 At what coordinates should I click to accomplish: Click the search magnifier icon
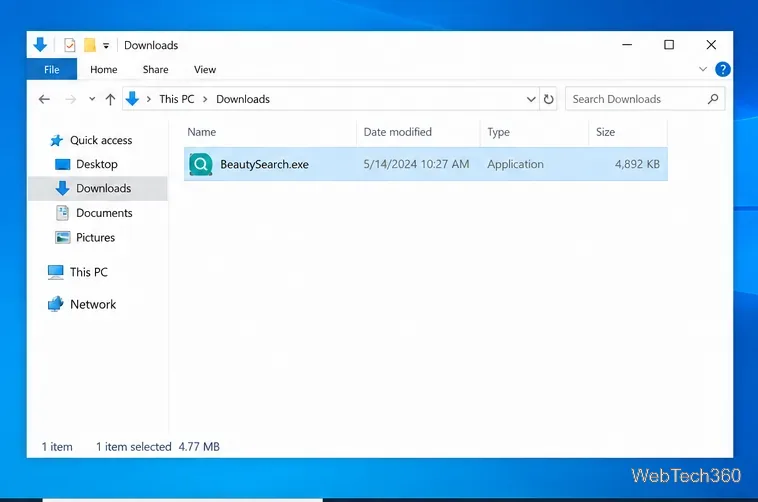pos(713,99)
